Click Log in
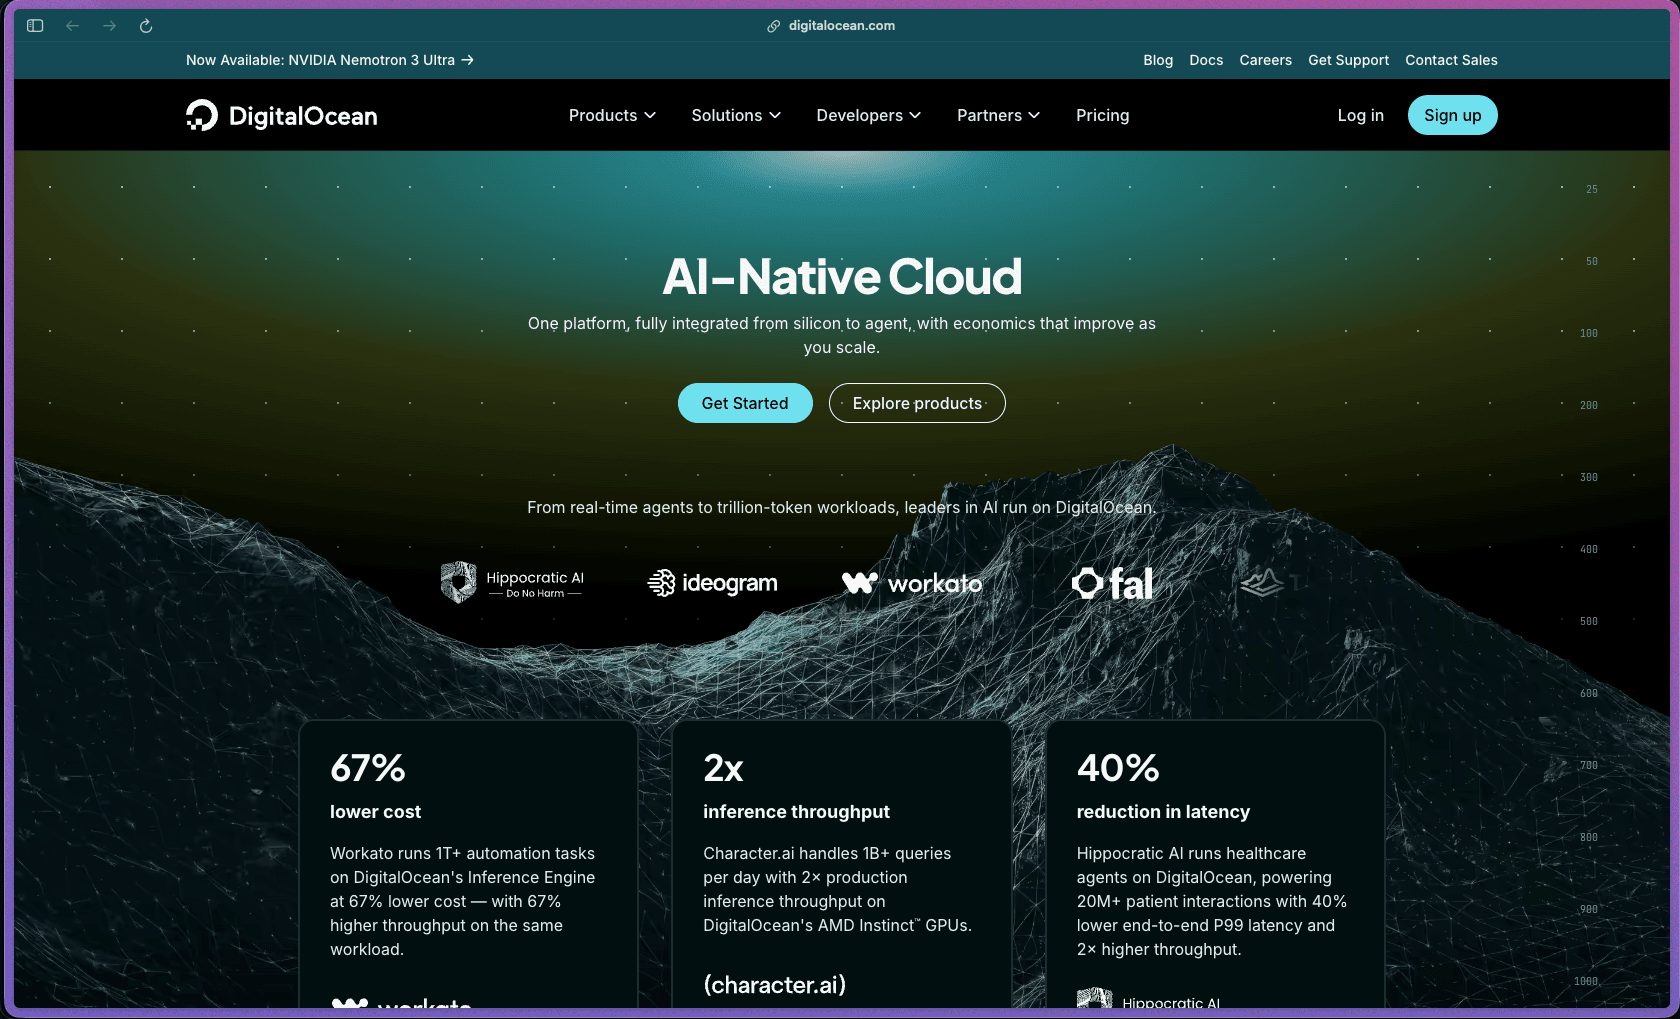 pos(1360,116)
